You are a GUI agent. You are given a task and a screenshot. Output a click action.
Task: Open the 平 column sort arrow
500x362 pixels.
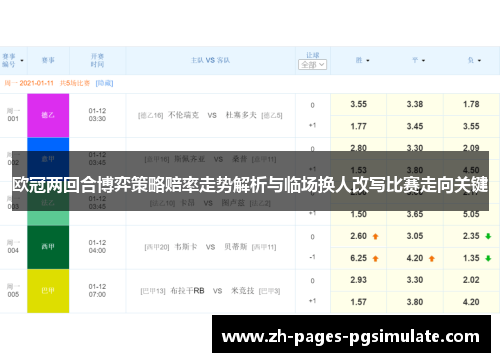tap(423, 61)
